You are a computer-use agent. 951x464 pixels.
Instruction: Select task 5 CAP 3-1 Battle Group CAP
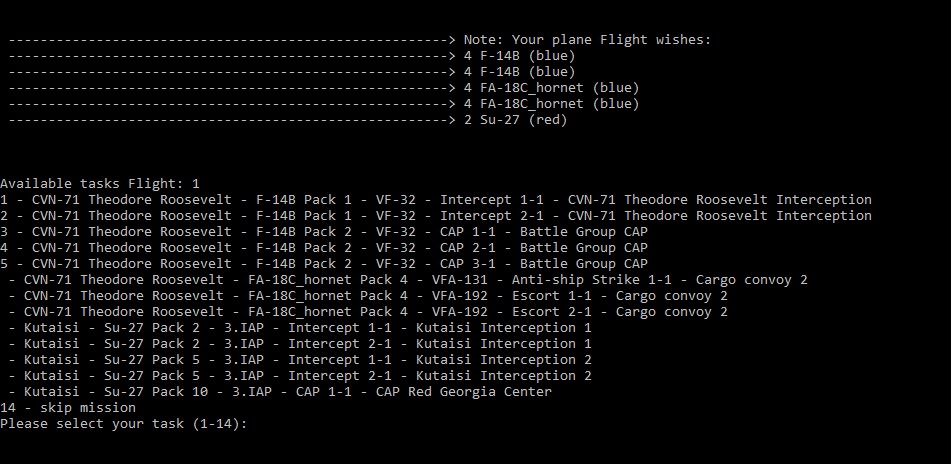(x=324, y=263)
